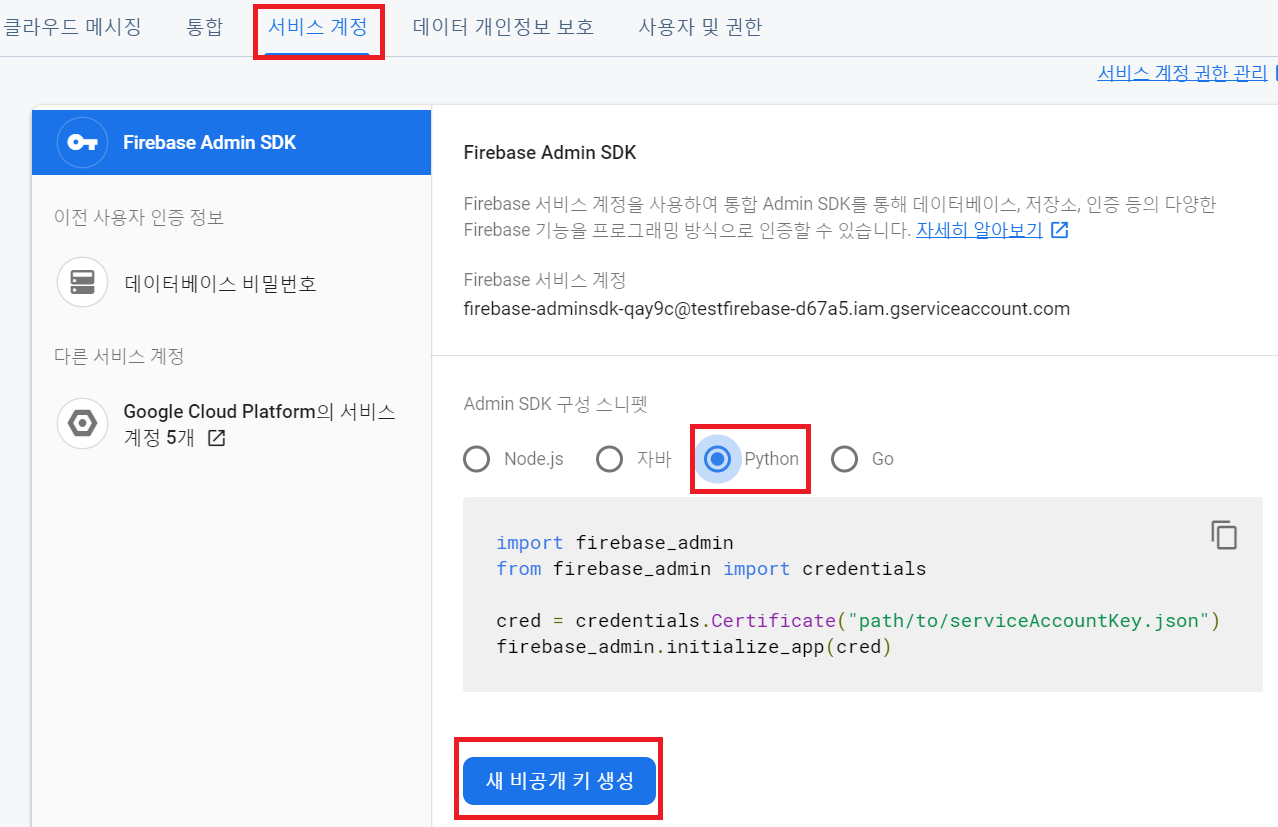This screenshot has width=1278, height=827.
Task: Click the 다른 서비스 계정 section label
Action: [x=119, y=356]
